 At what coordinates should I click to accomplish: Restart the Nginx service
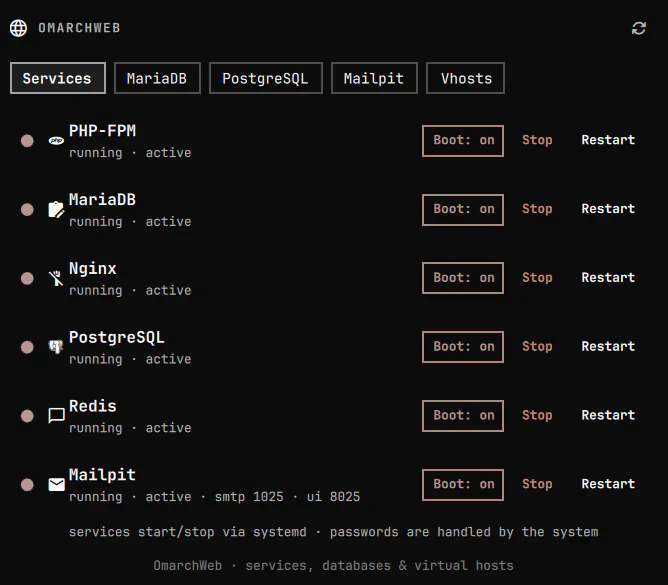(608, 277)
